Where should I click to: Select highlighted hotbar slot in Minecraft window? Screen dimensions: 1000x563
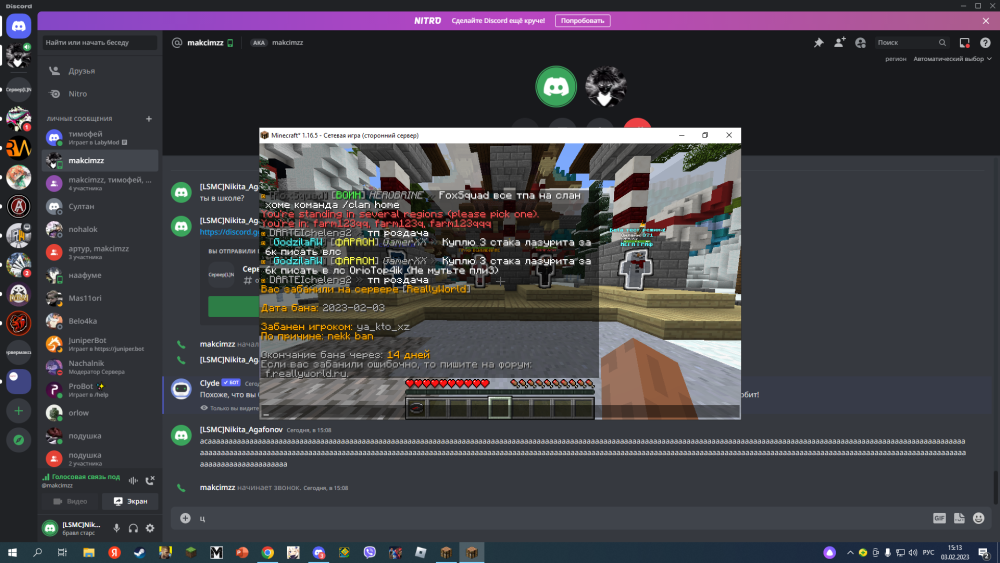(x=499, y=408)
